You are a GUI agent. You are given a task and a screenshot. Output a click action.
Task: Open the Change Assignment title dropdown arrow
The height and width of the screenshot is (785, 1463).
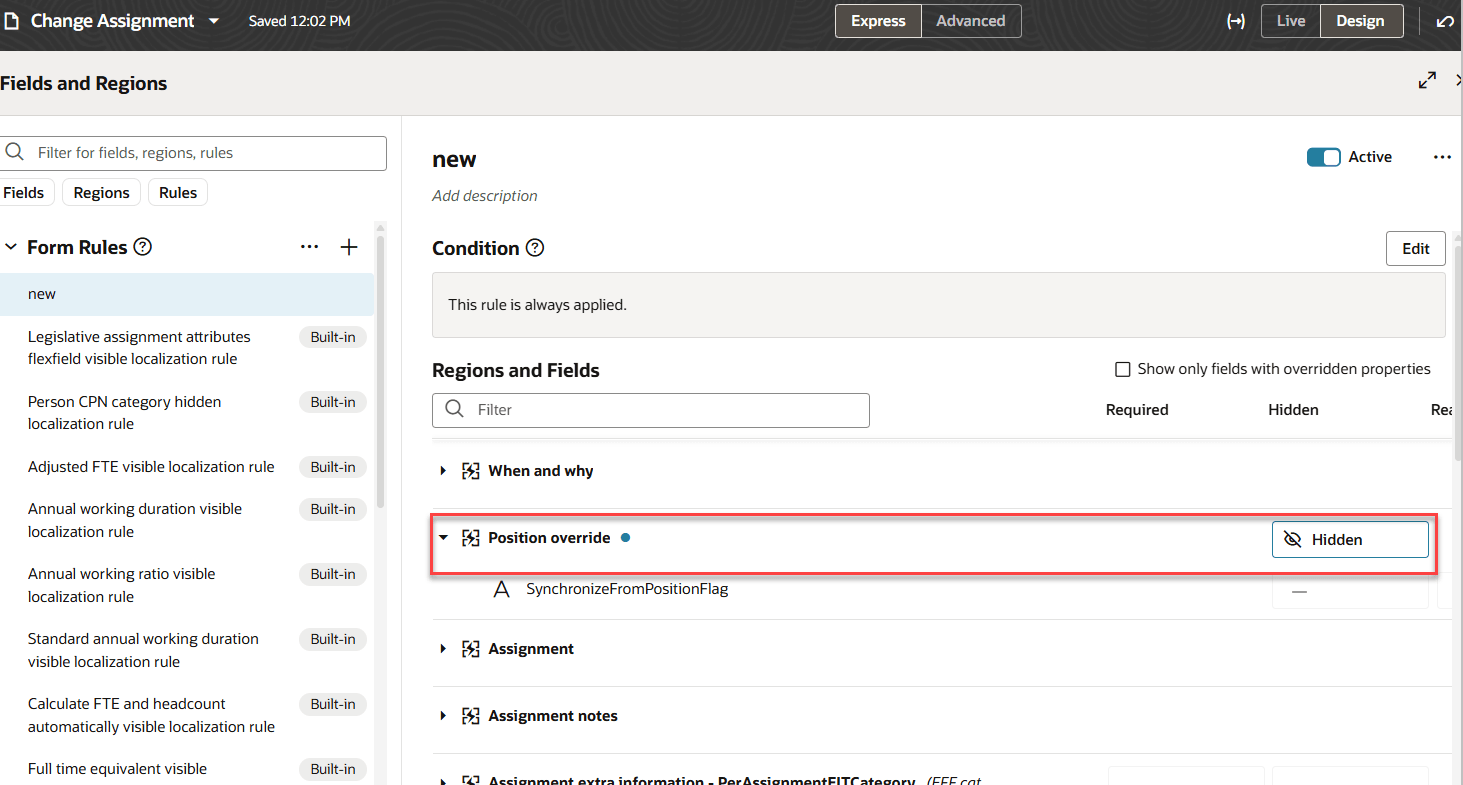pos(213,21)
